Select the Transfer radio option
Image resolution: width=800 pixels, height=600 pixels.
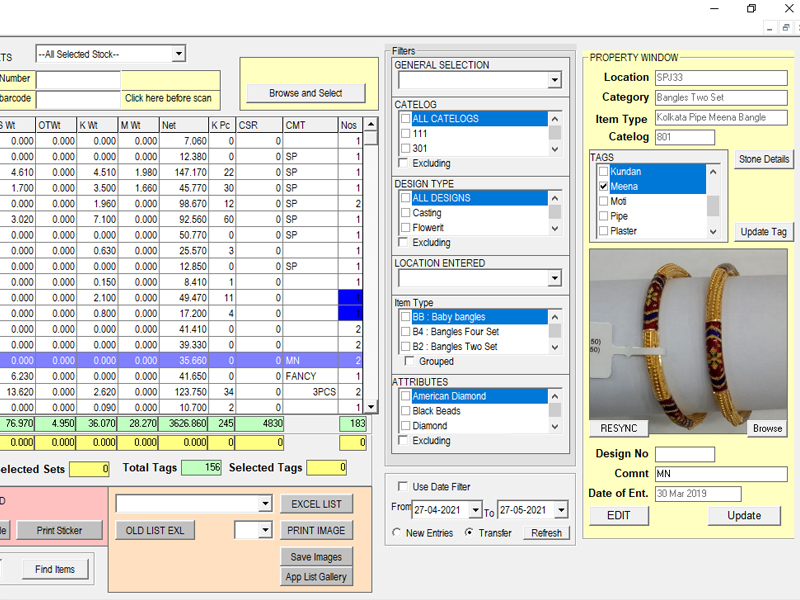click(x=469, y=532)
